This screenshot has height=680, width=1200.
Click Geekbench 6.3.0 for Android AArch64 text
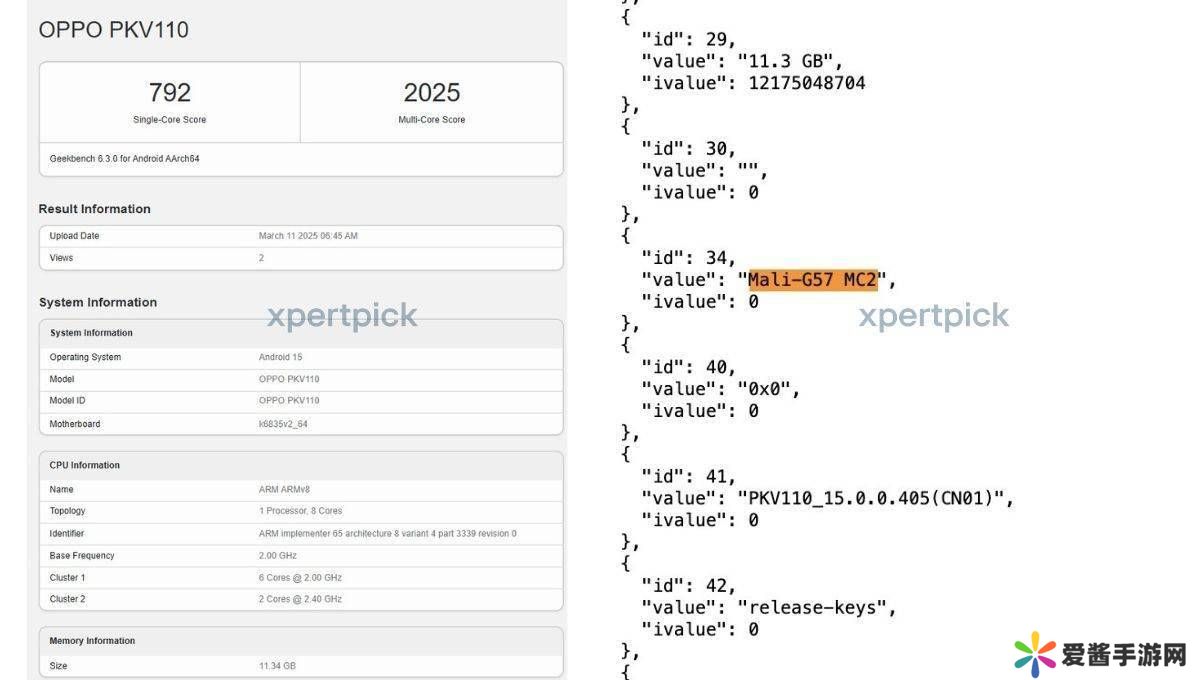coord(124,158)
